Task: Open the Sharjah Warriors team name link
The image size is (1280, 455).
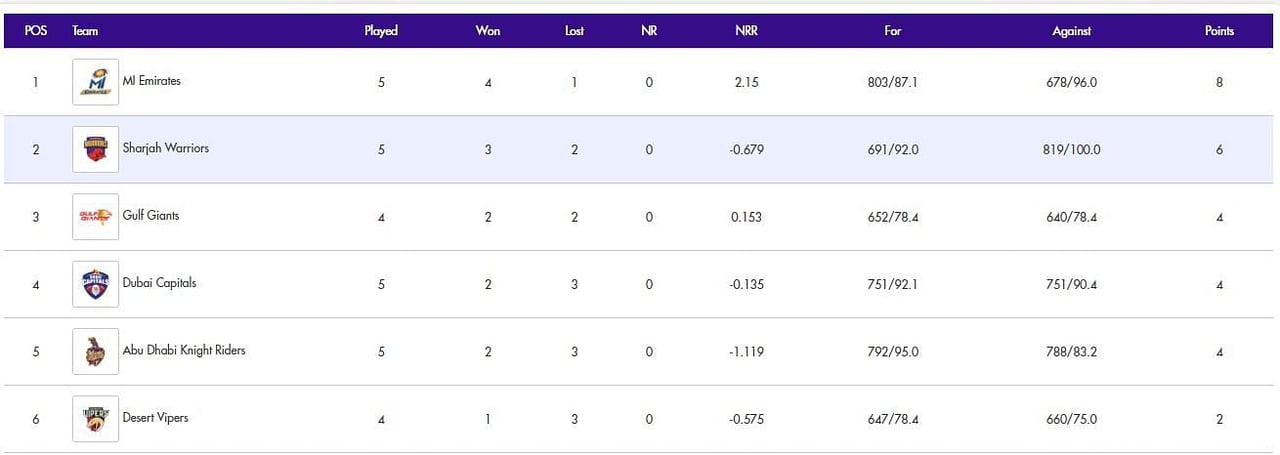Action: tap(166, 148)
